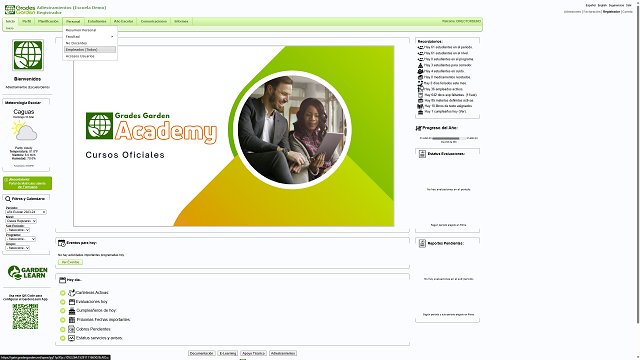Image resolution: width=640 pixels, height=360 pixels.
Task: Click the estudiantes en el nivel icon
Action: coord(420,53)
